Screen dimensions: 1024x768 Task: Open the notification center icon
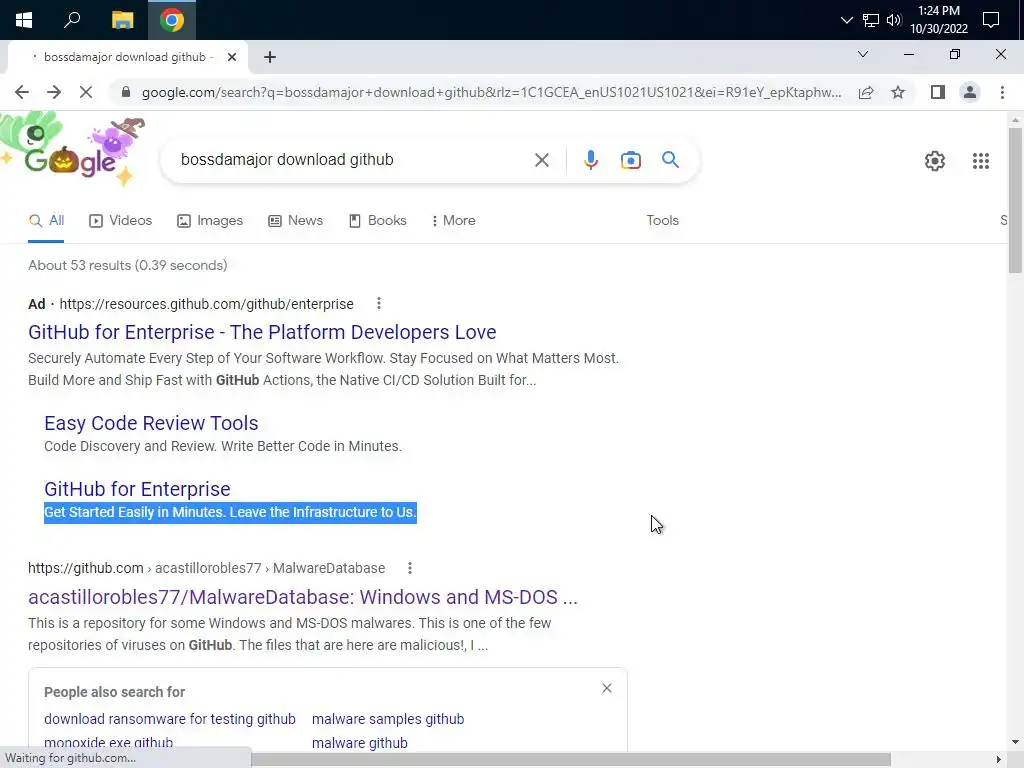pos(991,20)
